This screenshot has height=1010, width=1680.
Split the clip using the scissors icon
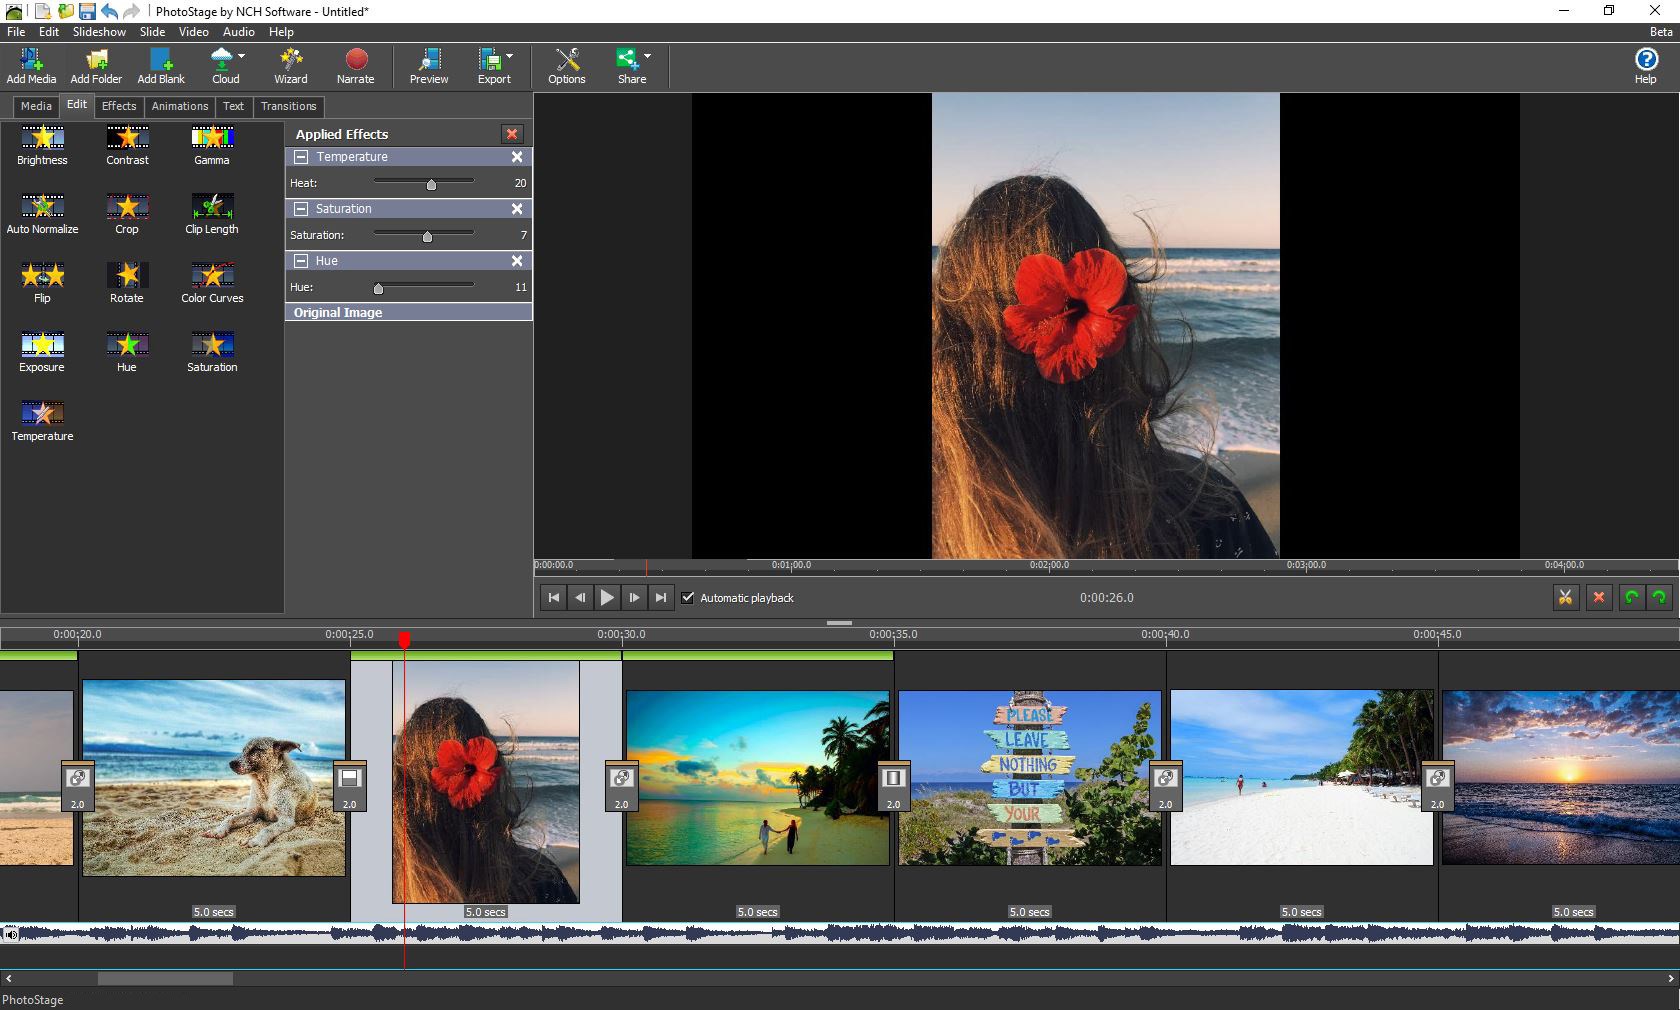tap(1565, 597)
